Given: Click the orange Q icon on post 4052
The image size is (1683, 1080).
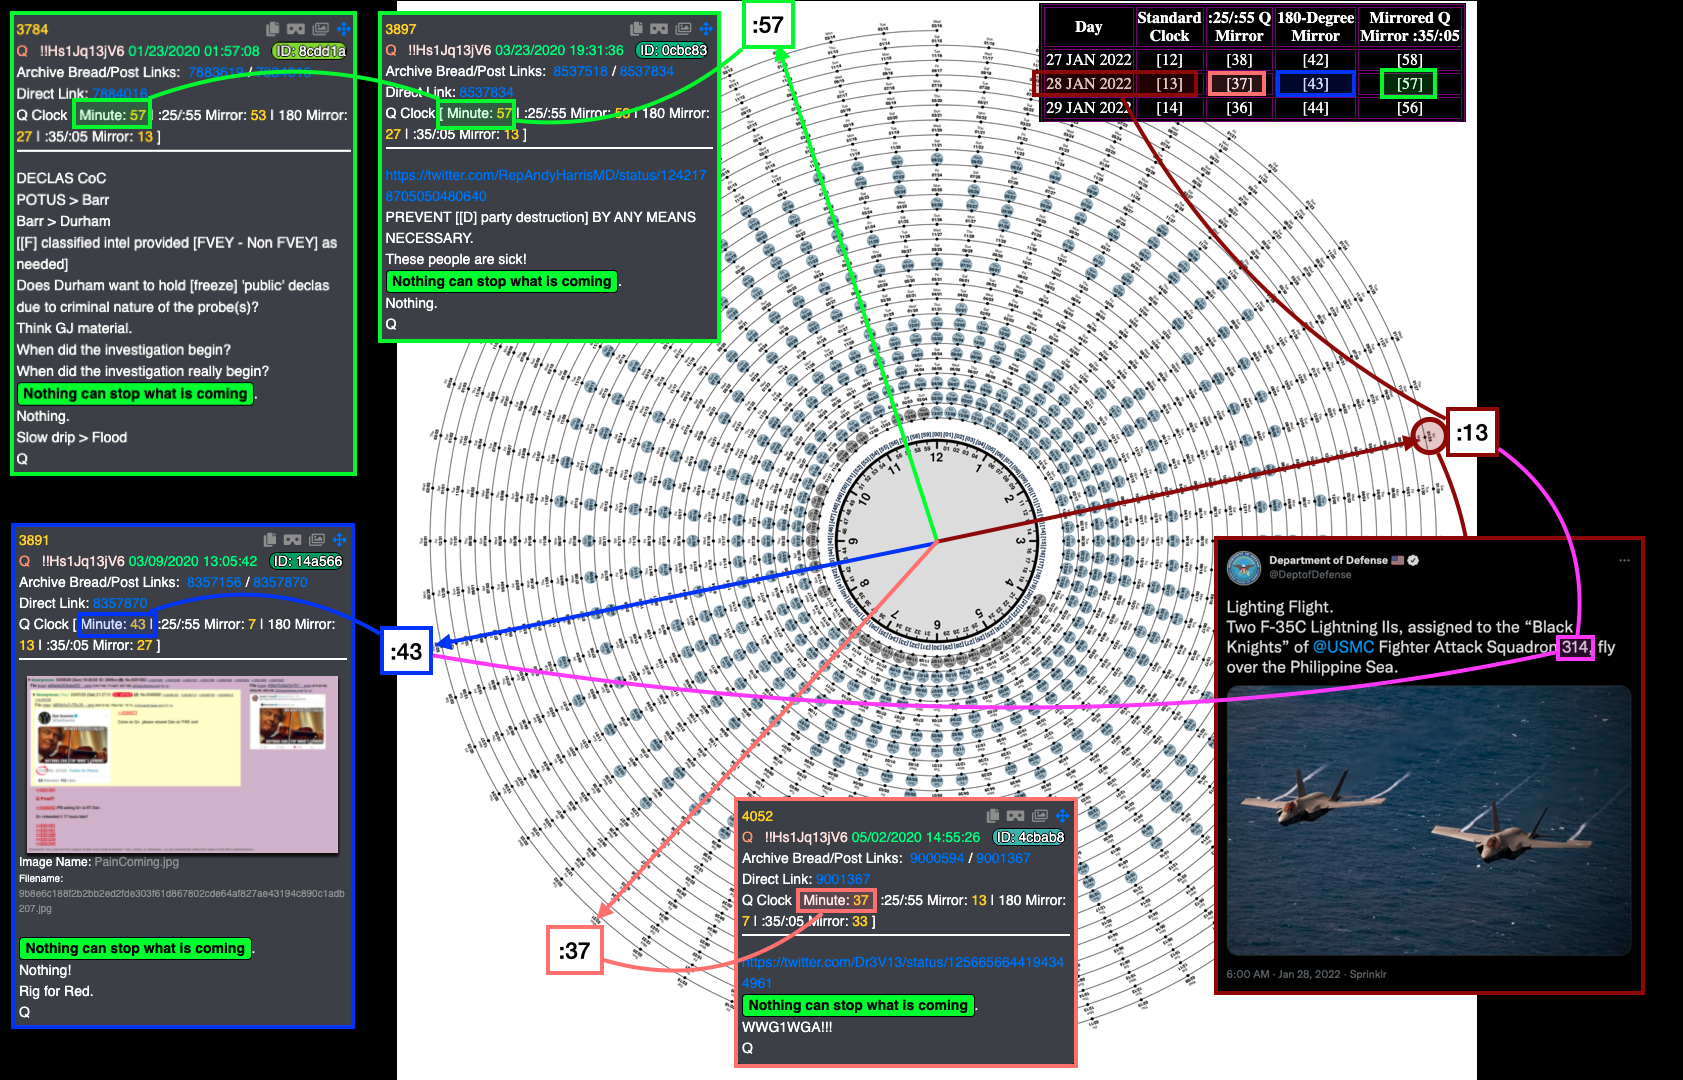Looking at the screenshot, I should click(x=747, y=837).
